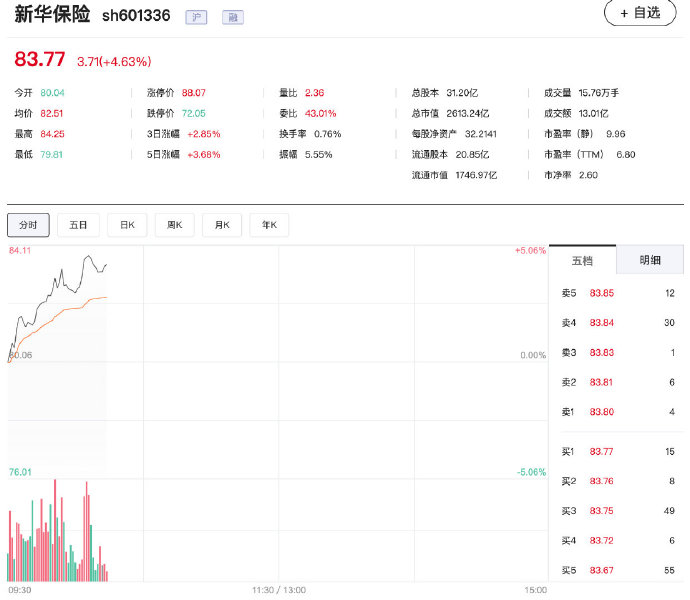This screenshot has height=600, width=690.
Task: Click the 84.11 top price axis label
Action: click(x=20, y=250)
